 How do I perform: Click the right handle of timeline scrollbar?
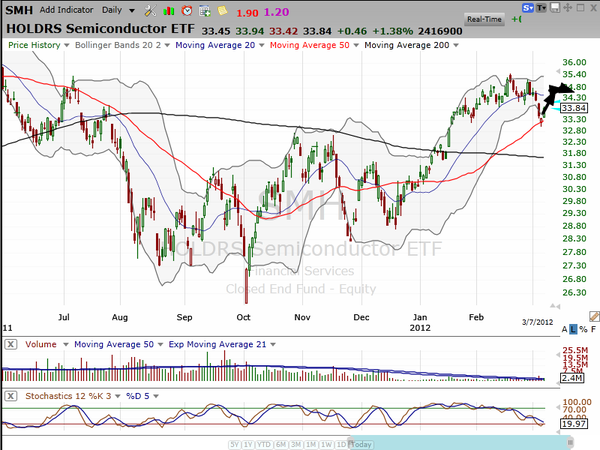[x=570, y=443]
